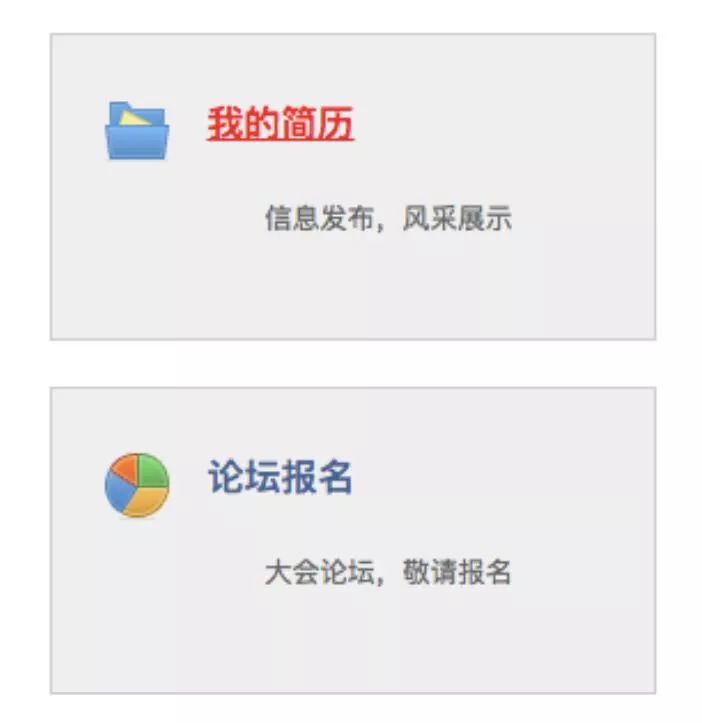Click the character 坛 in the blue title
Screen dimensions: 702x723
click(262, 477)
